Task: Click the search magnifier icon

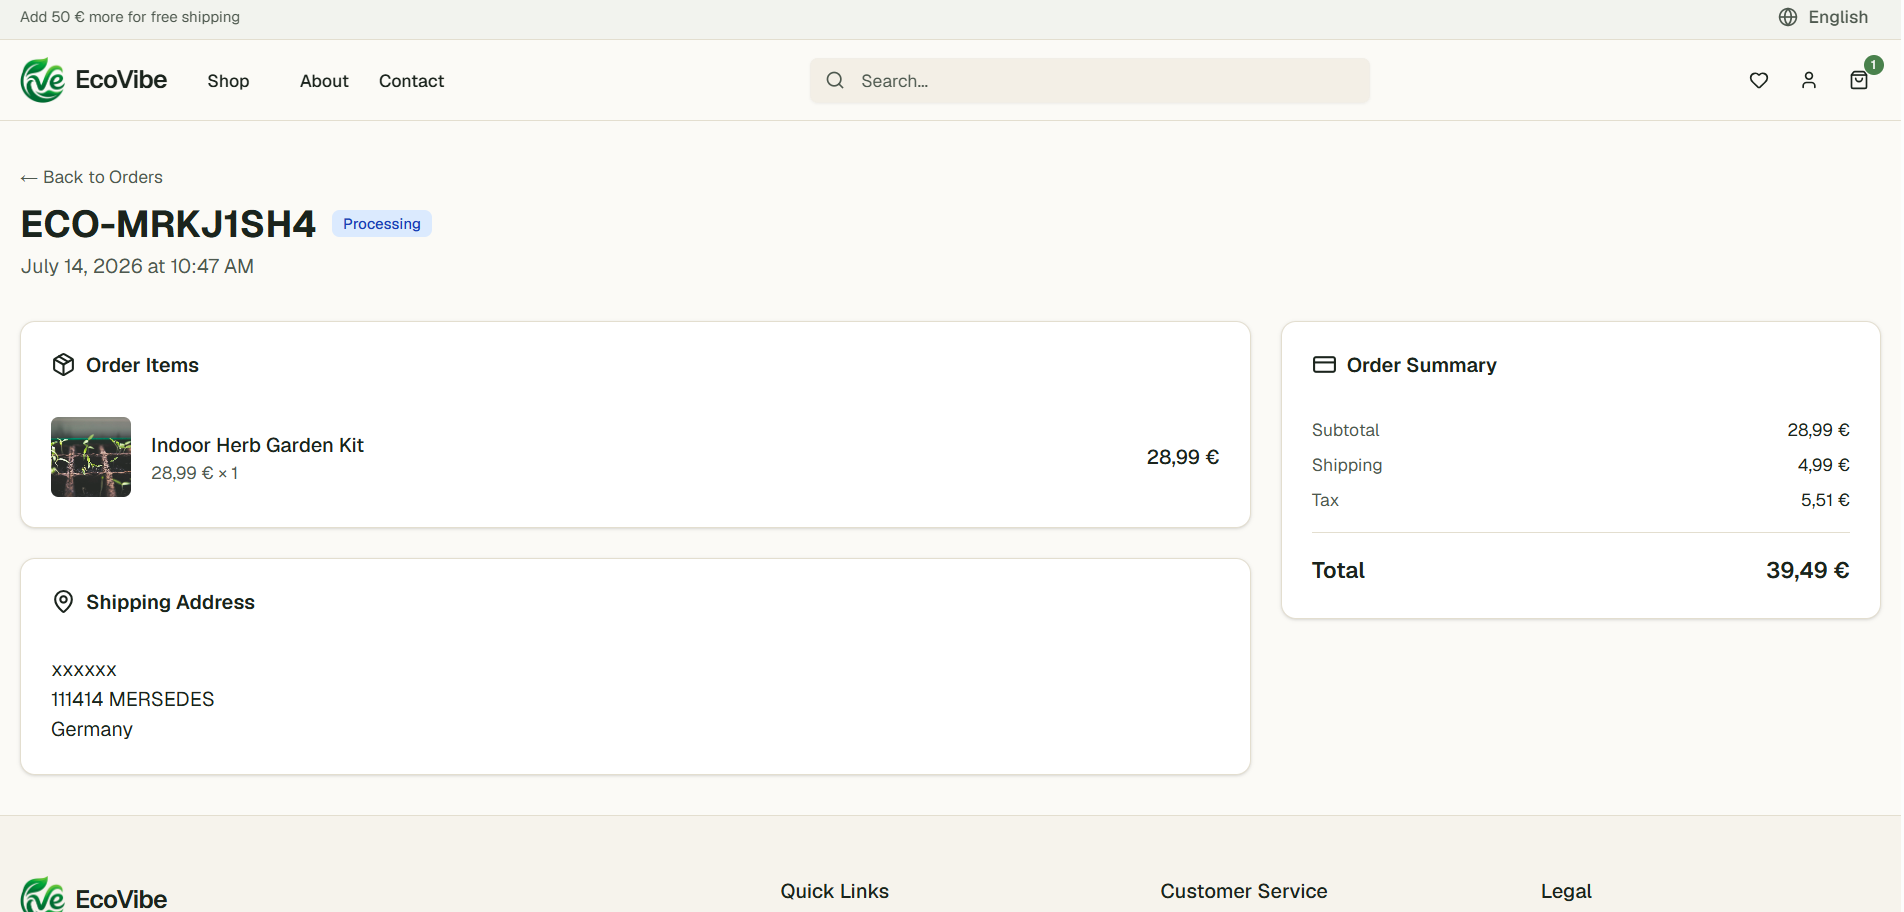Action: pyautogui.click(x=835, y=80)
